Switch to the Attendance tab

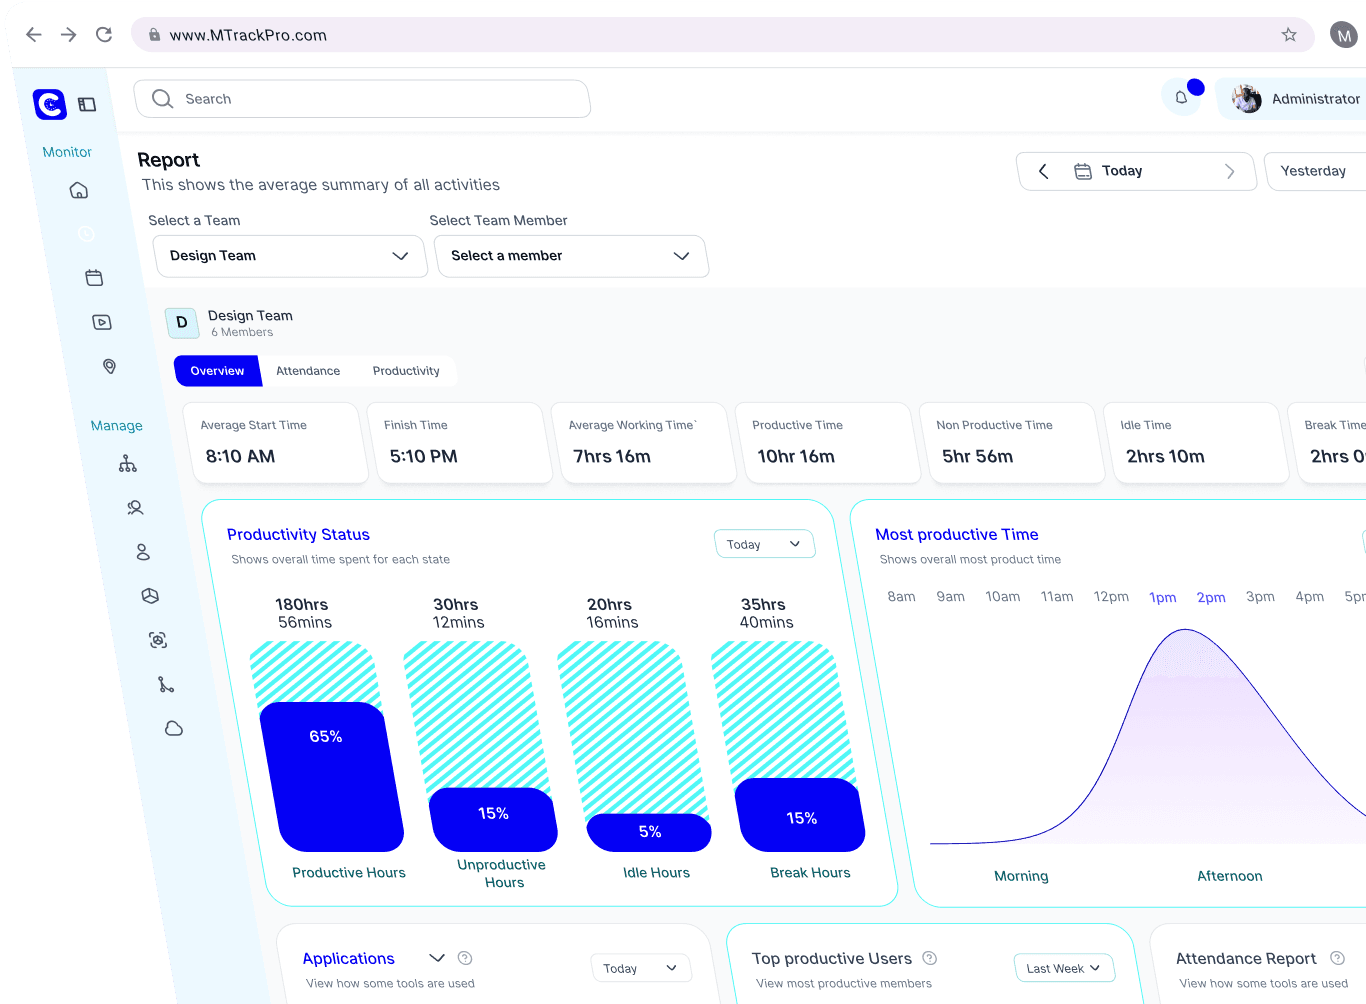point(308,371)
